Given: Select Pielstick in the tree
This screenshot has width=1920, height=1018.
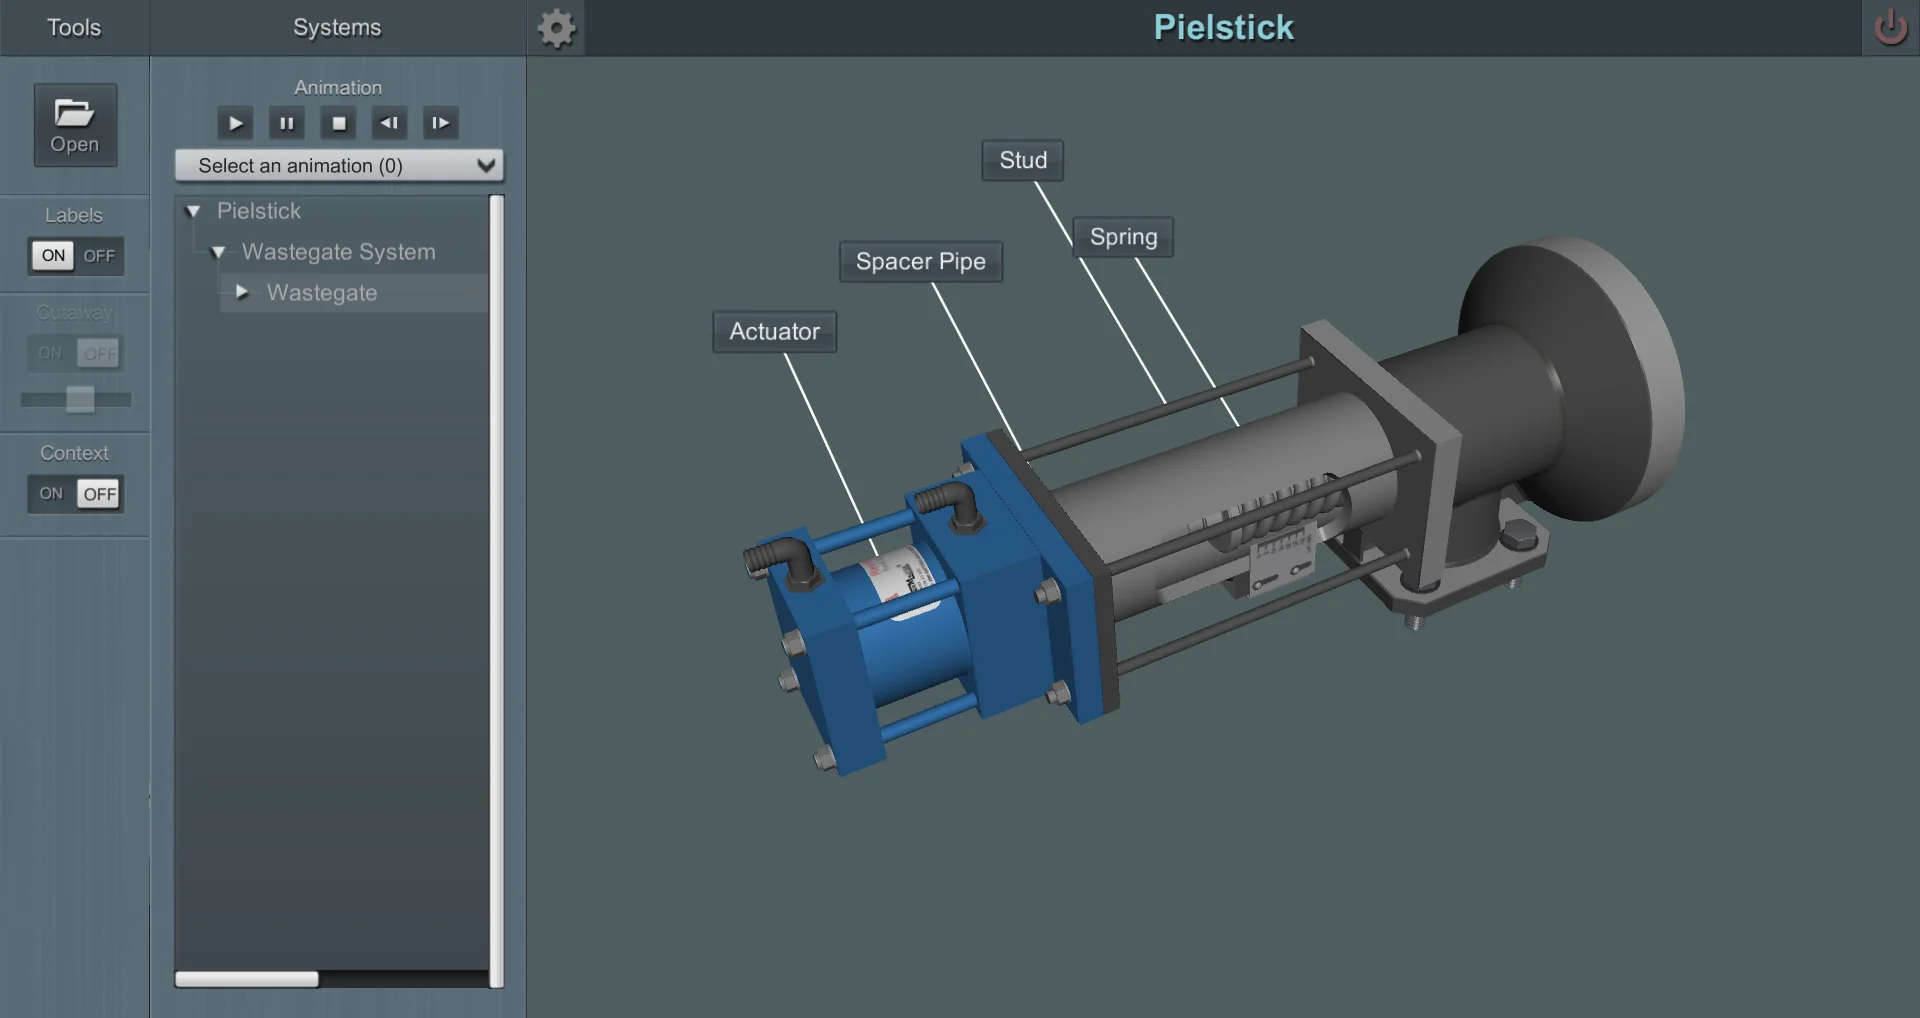Looking at the screenshot, I should tap(259, 211).
